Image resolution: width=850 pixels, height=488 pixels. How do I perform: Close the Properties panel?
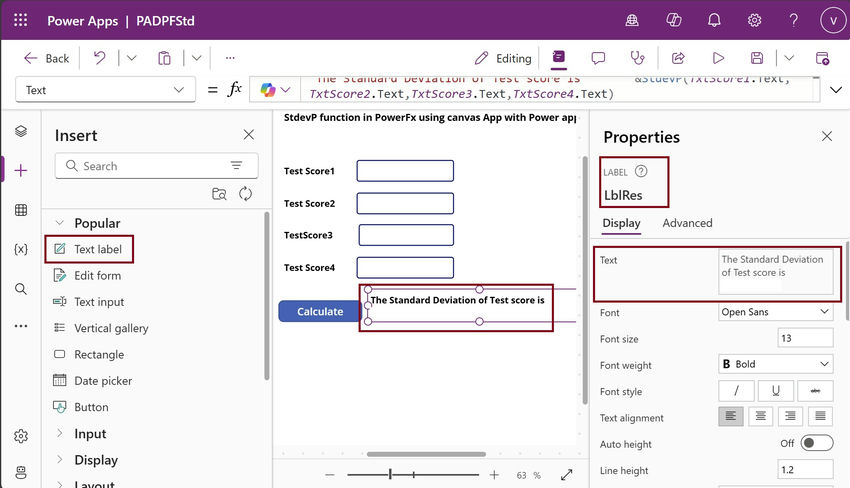point(827,136)
